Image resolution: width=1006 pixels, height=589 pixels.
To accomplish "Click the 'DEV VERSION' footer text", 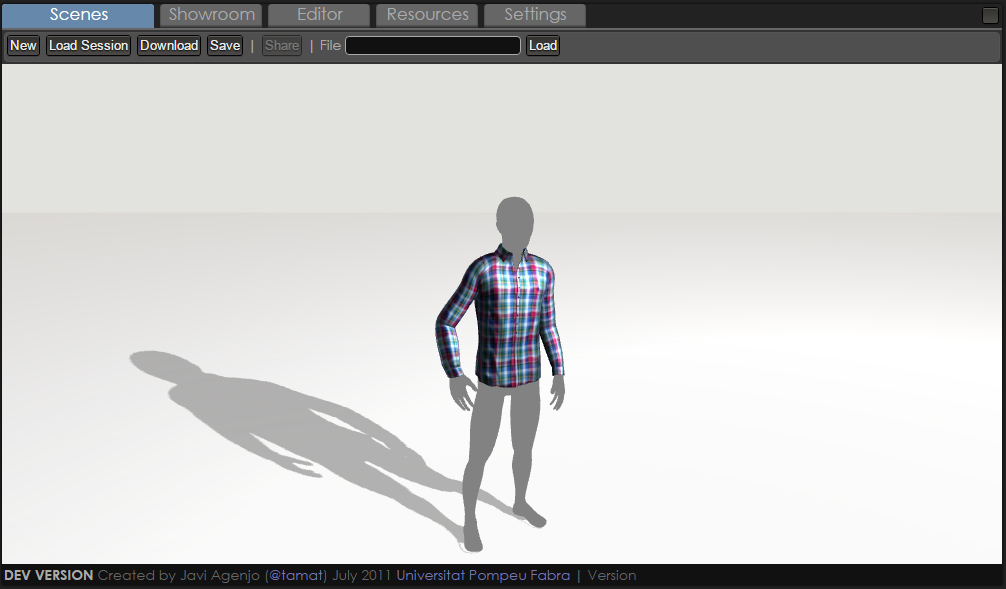I will (49, 576).
